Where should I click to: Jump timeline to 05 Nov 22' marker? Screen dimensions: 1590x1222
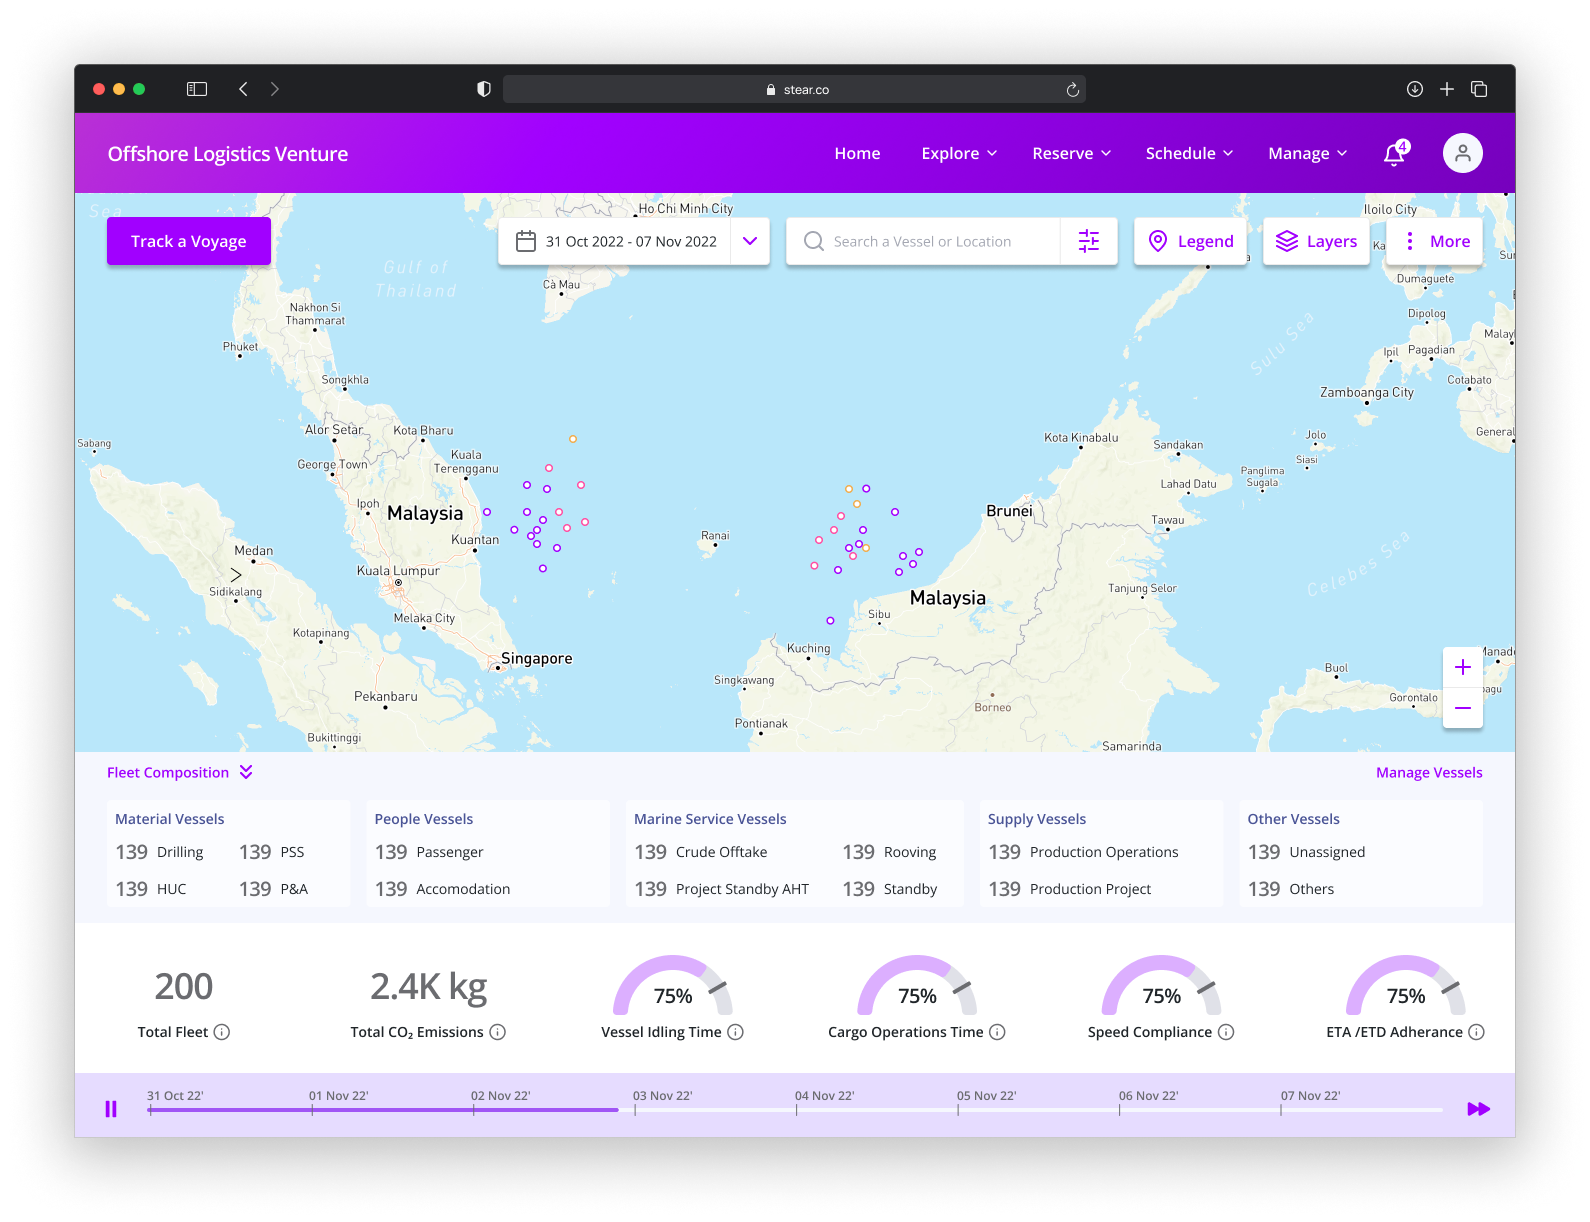pos(958,1109)
